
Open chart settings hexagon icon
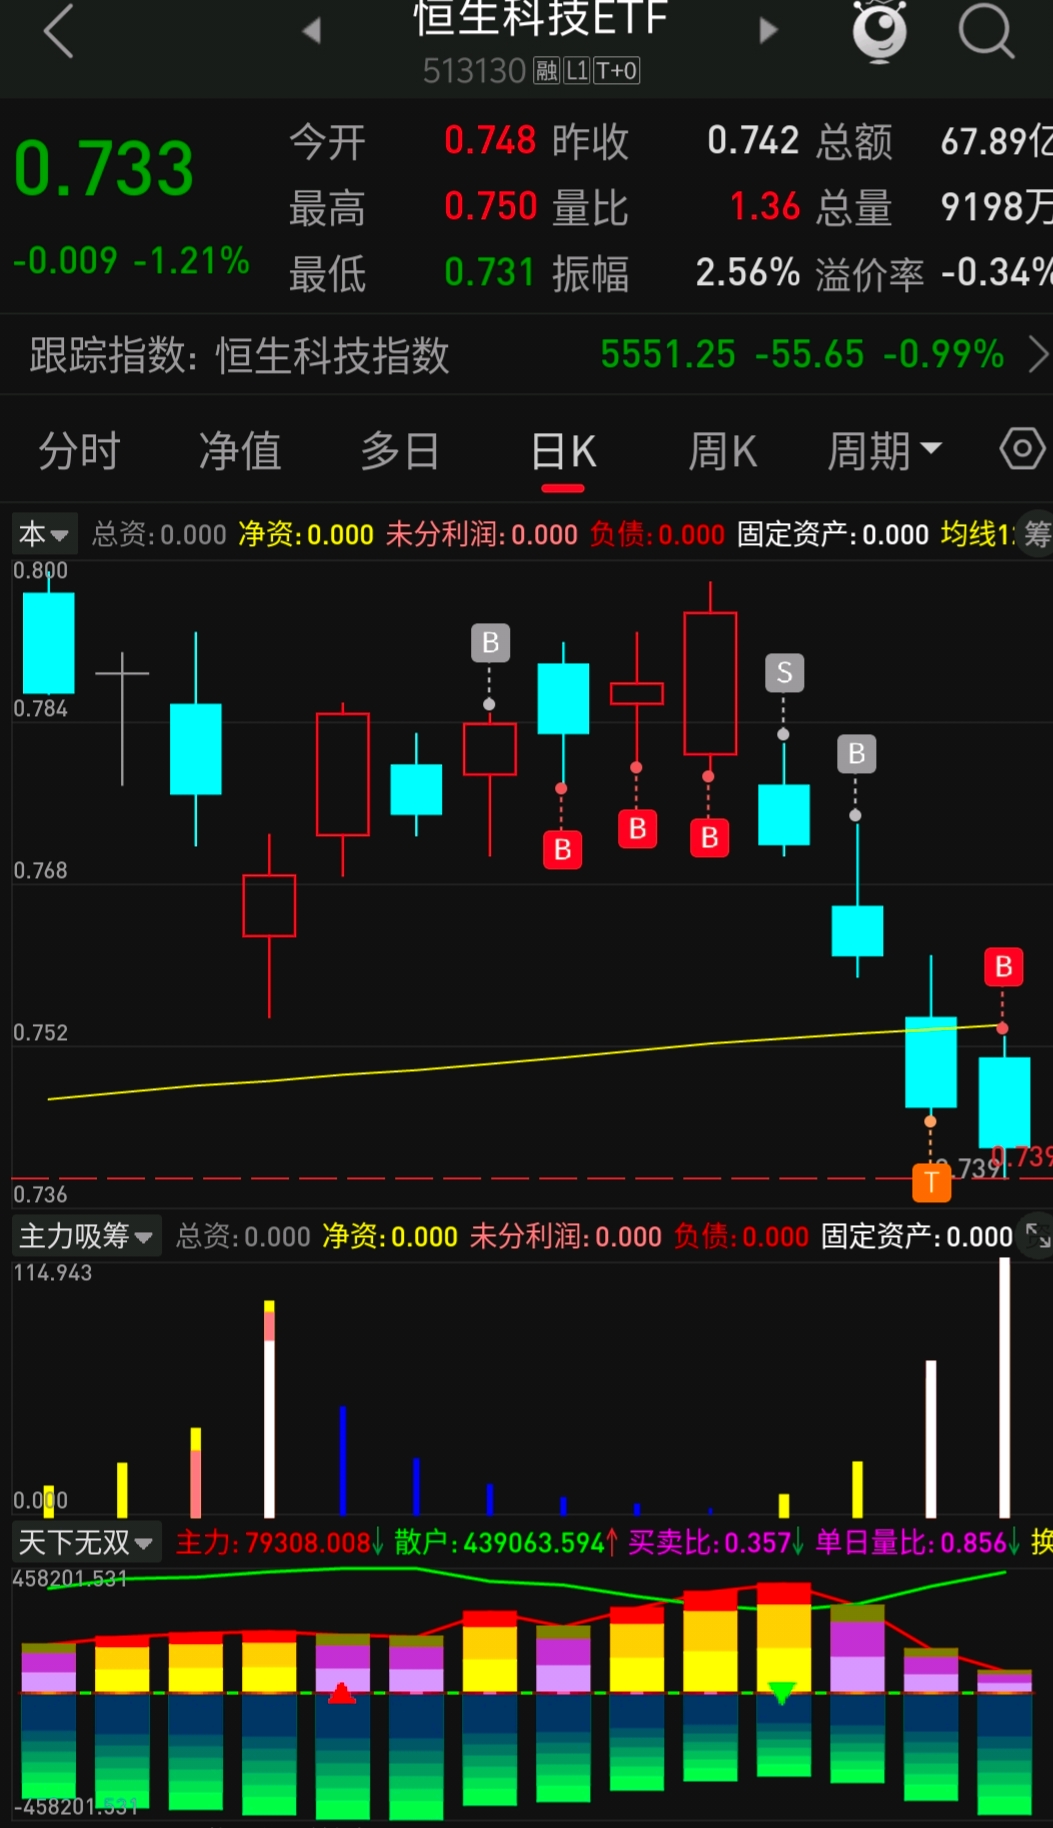click(x=1022, y=449)
